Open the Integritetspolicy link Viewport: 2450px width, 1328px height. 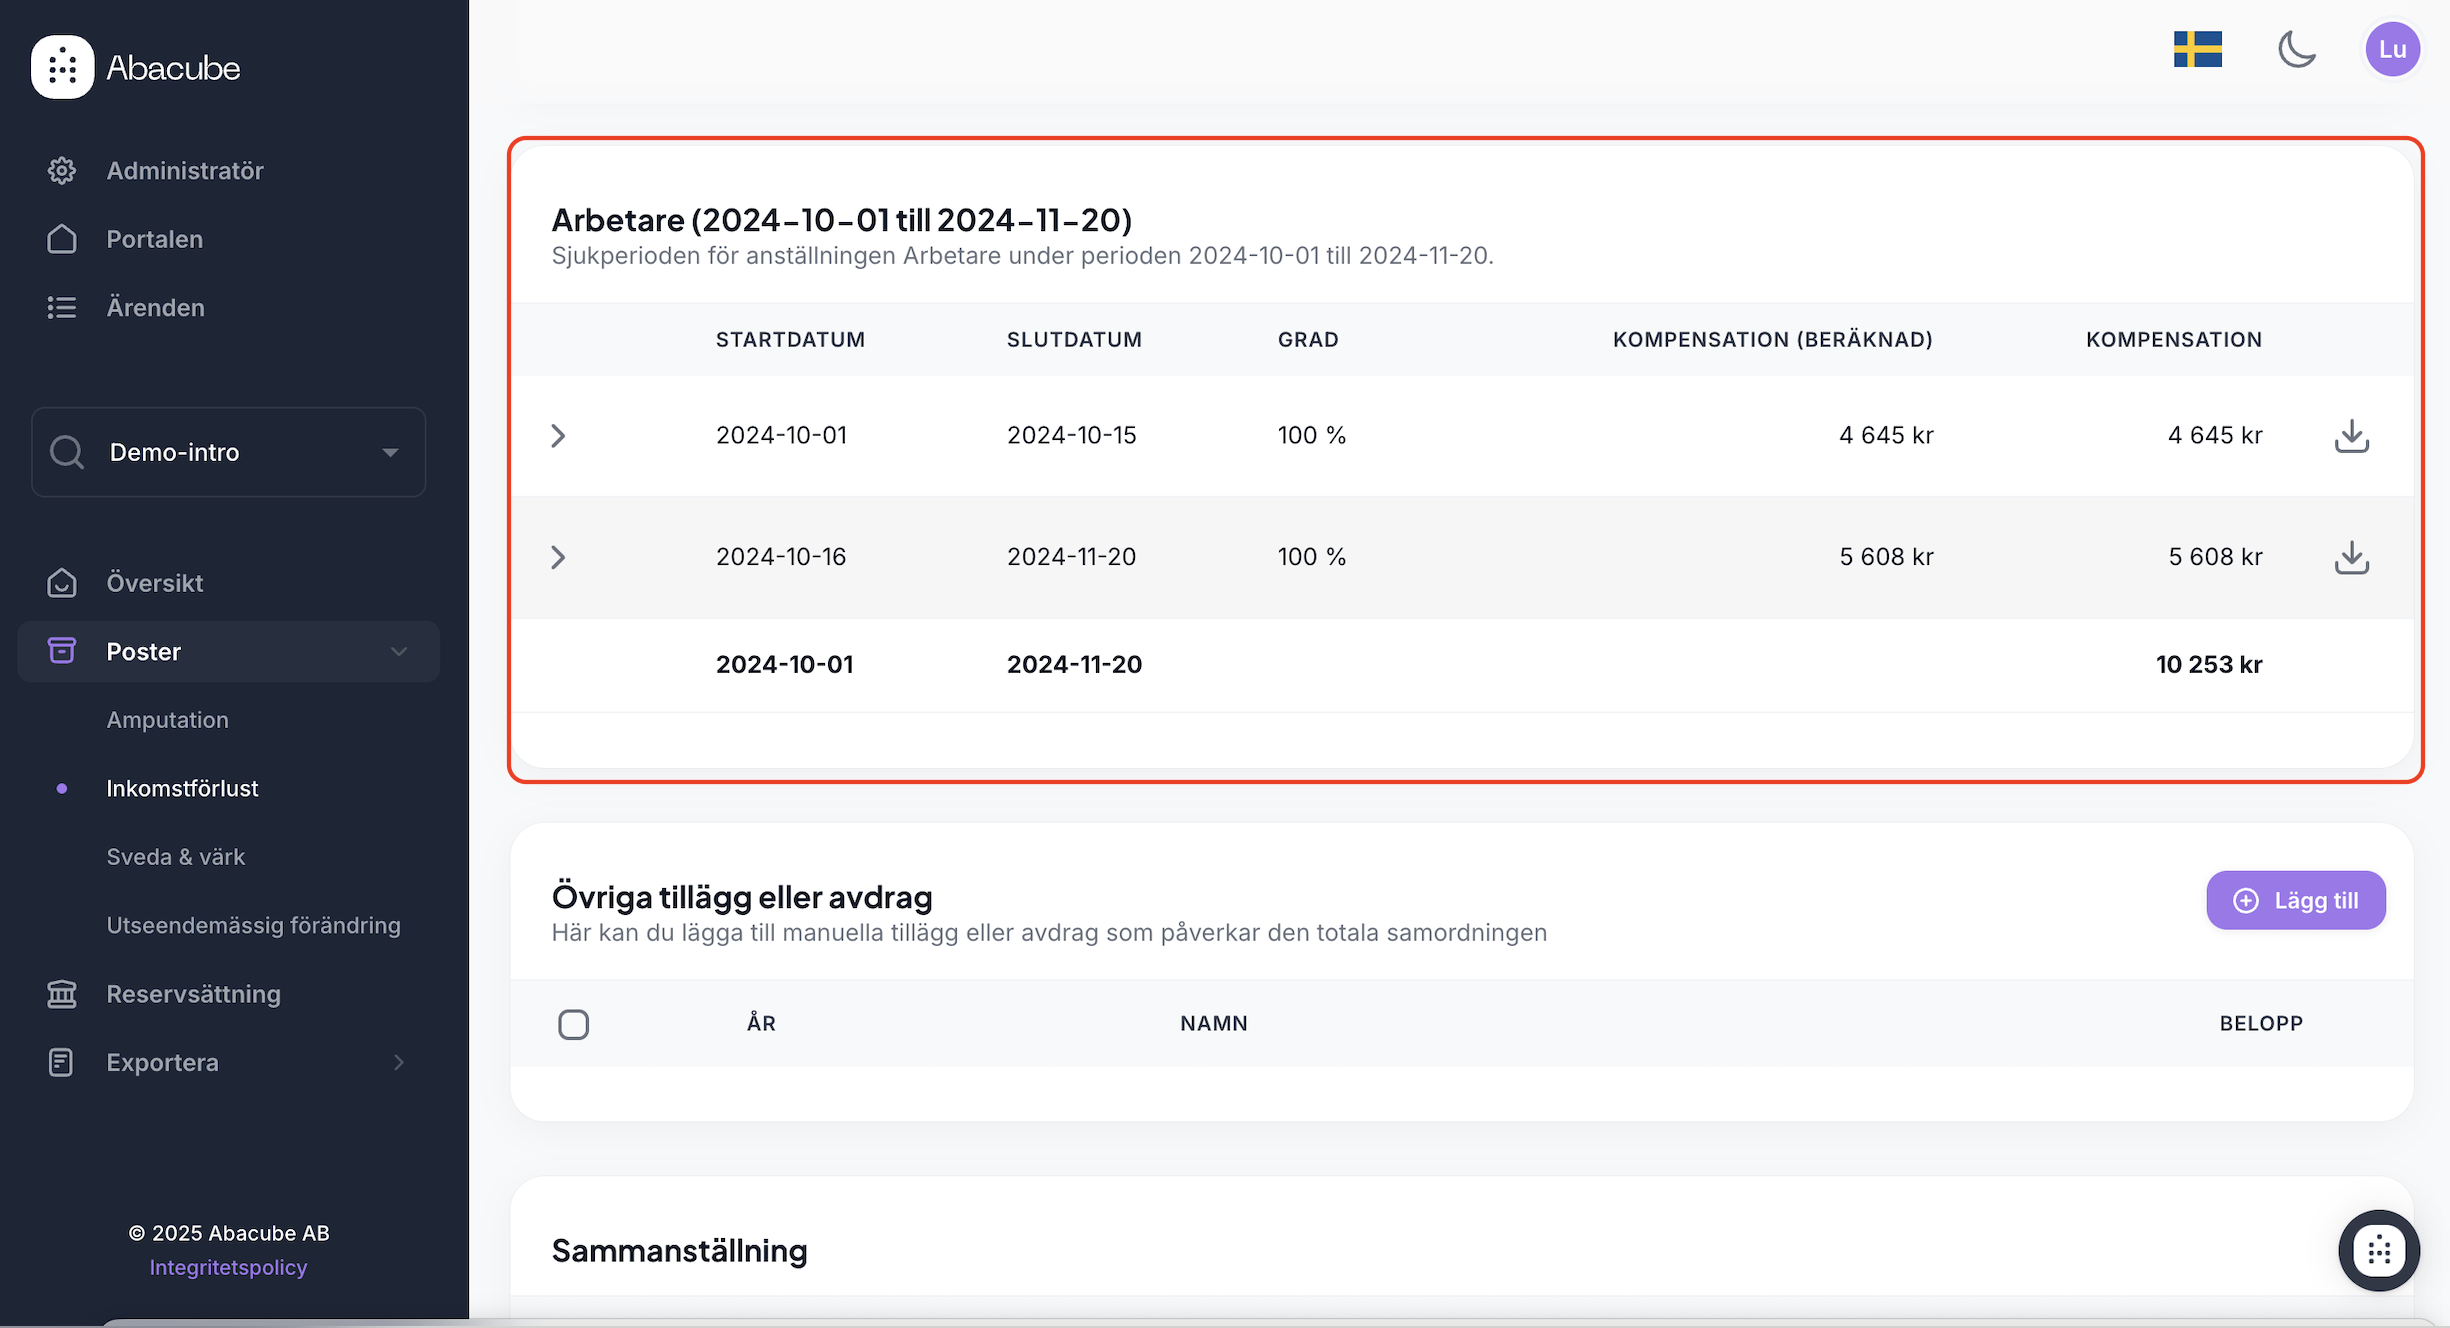pyautogui.click(x=228, y=1267)
